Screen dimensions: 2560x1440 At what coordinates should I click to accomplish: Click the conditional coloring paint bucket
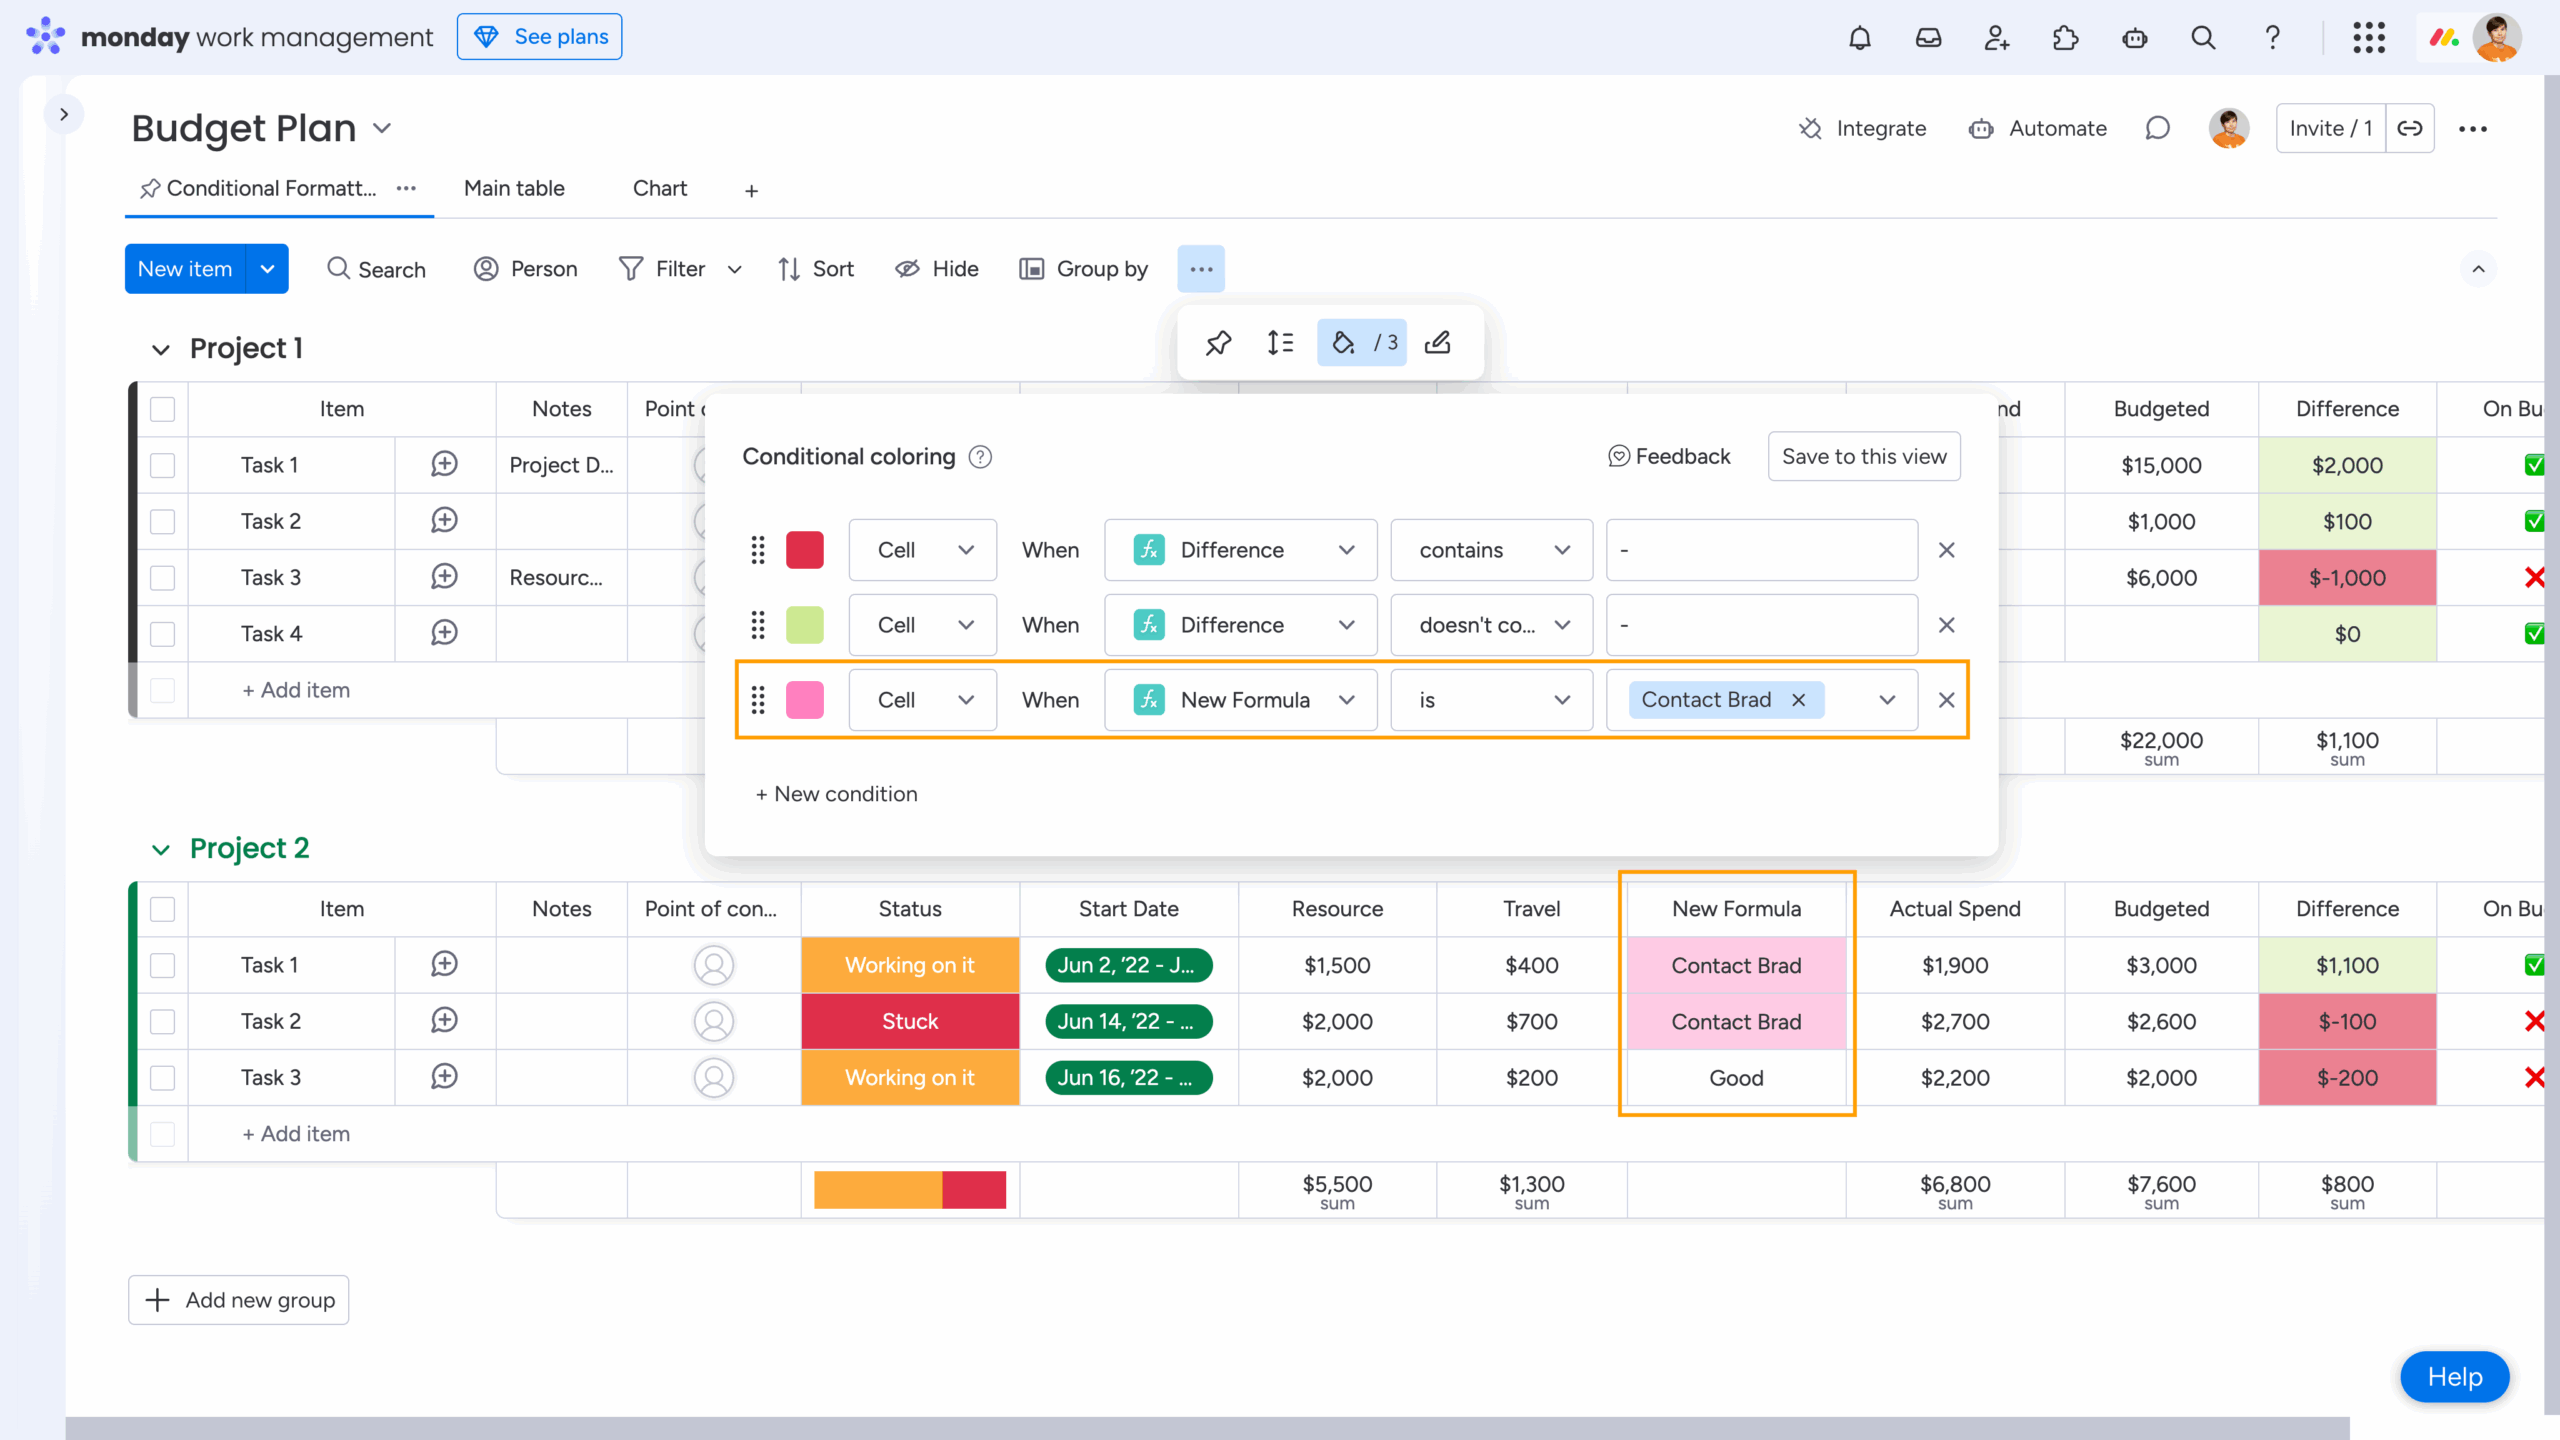click(1345, 343)
